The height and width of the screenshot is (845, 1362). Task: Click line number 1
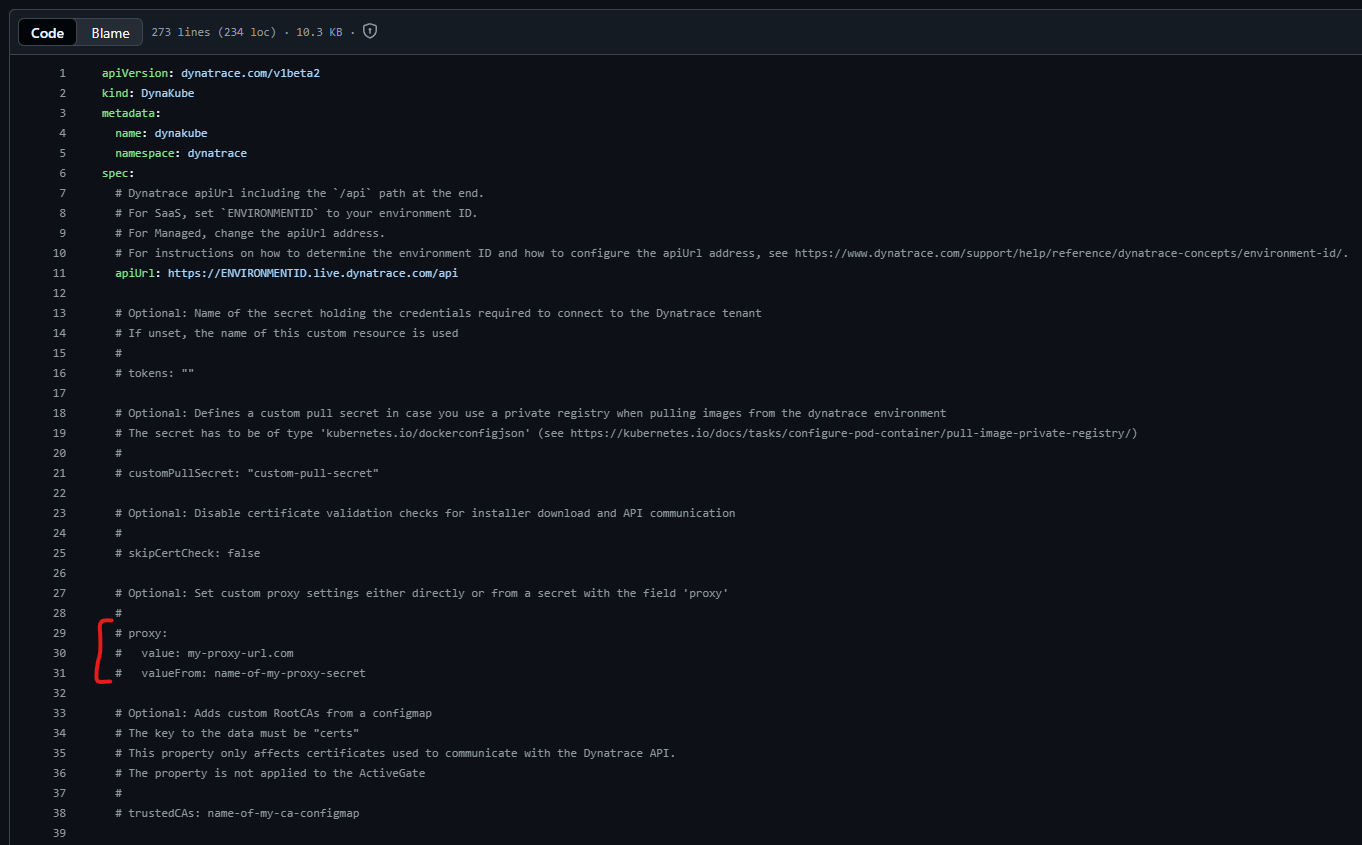coord(62,73)
